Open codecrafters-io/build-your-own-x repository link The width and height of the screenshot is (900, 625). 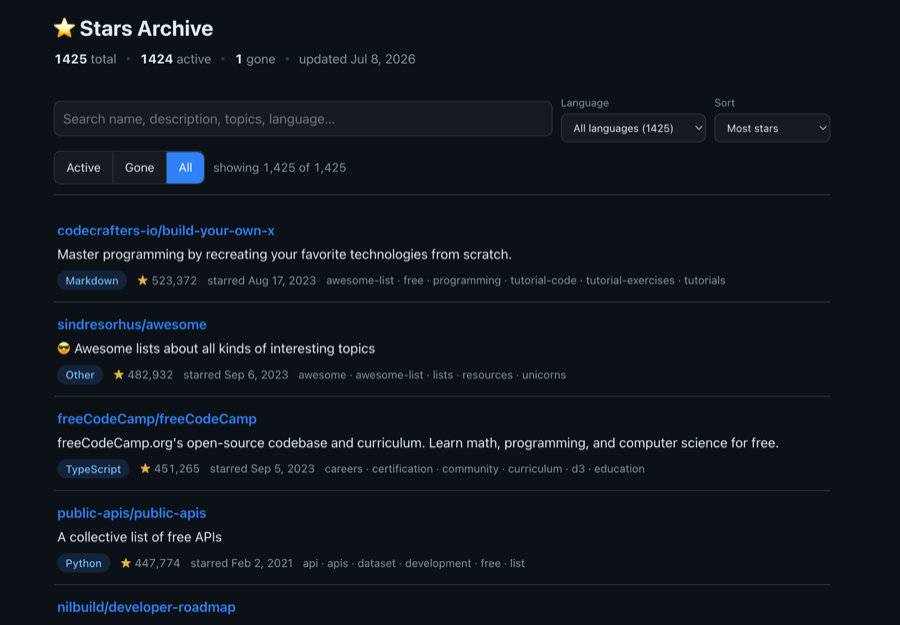point(166,230)
